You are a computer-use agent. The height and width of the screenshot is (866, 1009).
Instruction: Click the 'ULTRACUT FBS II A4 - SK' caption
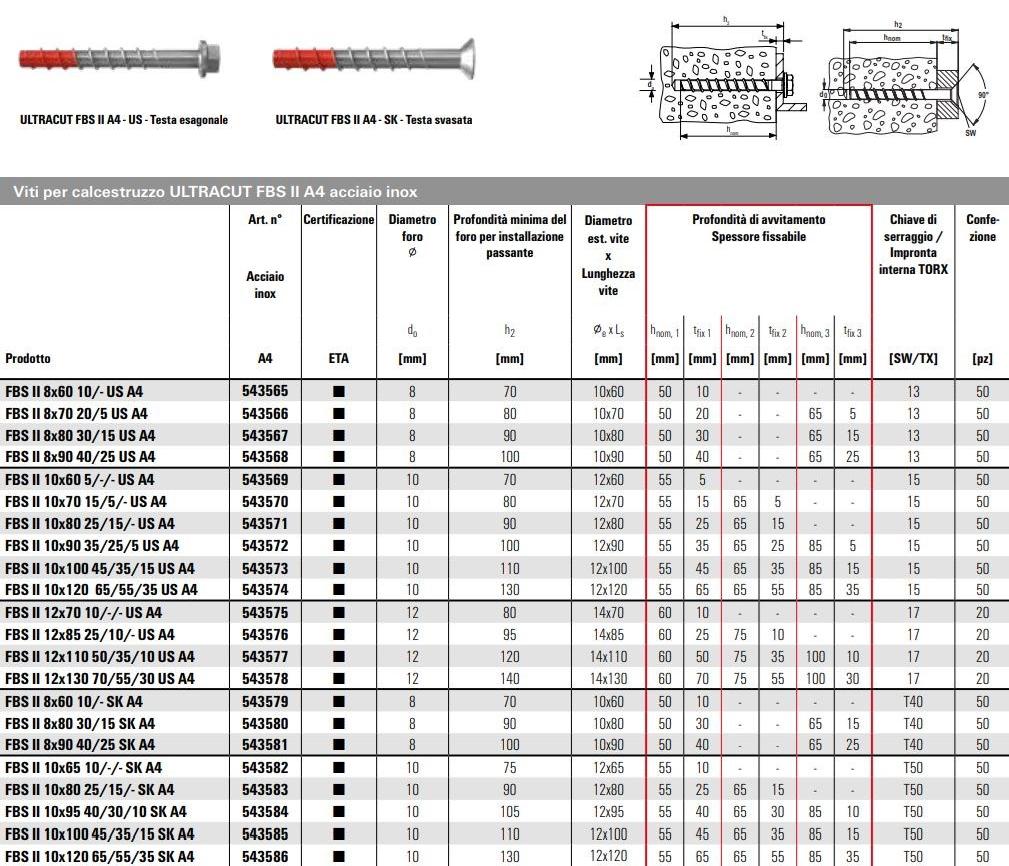[x=373, y=120]
